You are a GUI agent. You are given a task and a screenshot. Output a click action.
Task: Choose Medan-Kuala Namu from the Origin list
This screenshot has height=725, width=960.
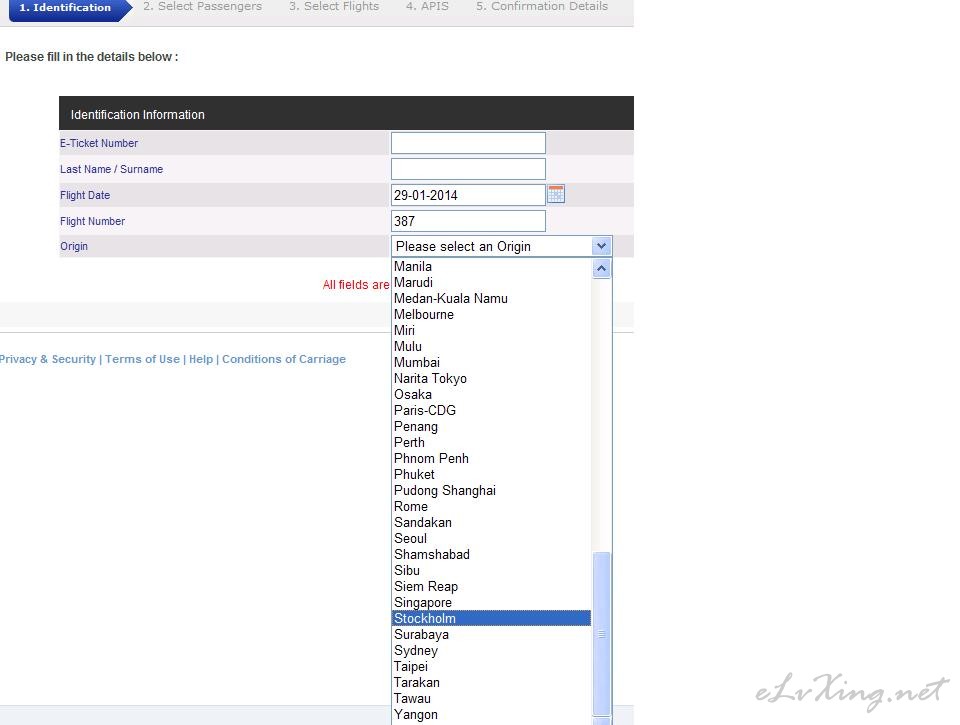pos(492,298)
